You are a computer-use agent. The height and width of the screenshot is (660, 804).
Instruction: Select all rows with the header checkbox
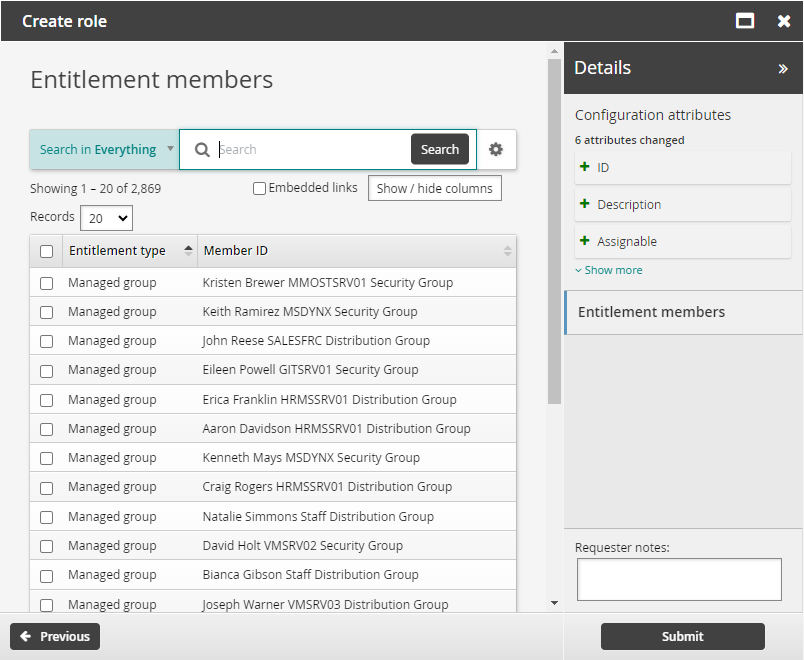[46, 250]
